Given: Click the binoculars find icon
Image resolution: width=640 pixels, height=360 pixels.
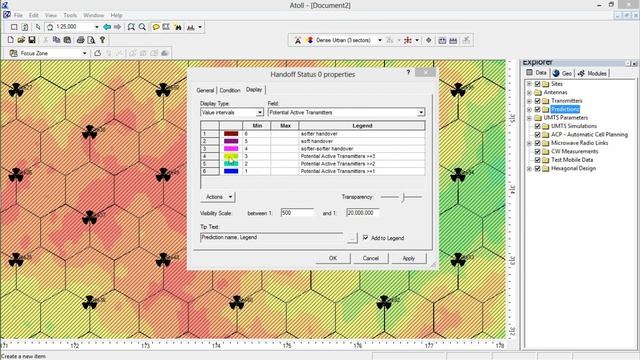Looking at the screenshot, I should click(x=178, y=27).
